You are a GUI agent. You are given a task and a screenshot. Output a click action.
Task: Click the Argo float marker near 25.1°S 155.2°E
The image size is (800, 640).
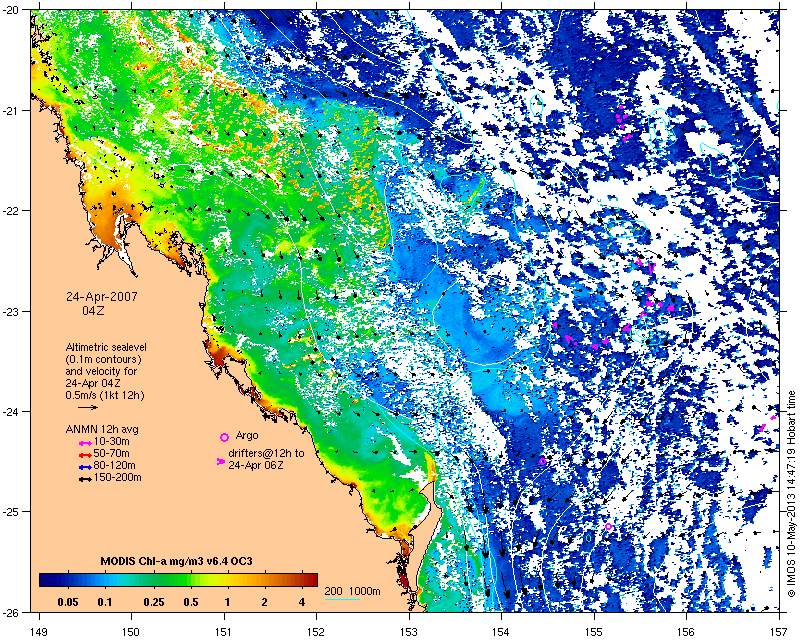click(x=608, y=526)
